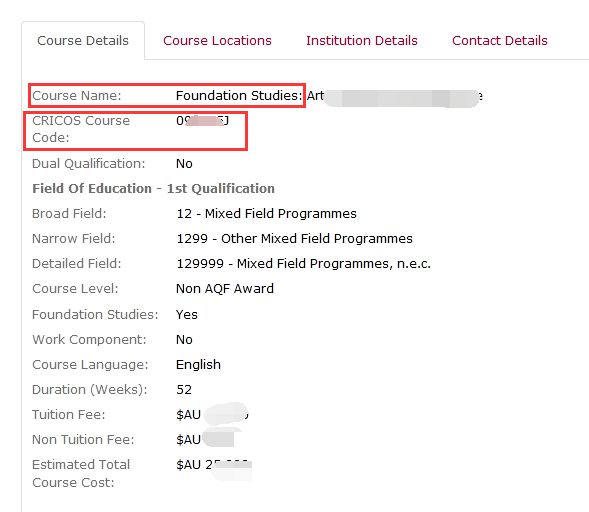This screenshot has height=512, width=589.
Task: Click Course Level value Non AQF Award
Action: click(x=225, y=289)
